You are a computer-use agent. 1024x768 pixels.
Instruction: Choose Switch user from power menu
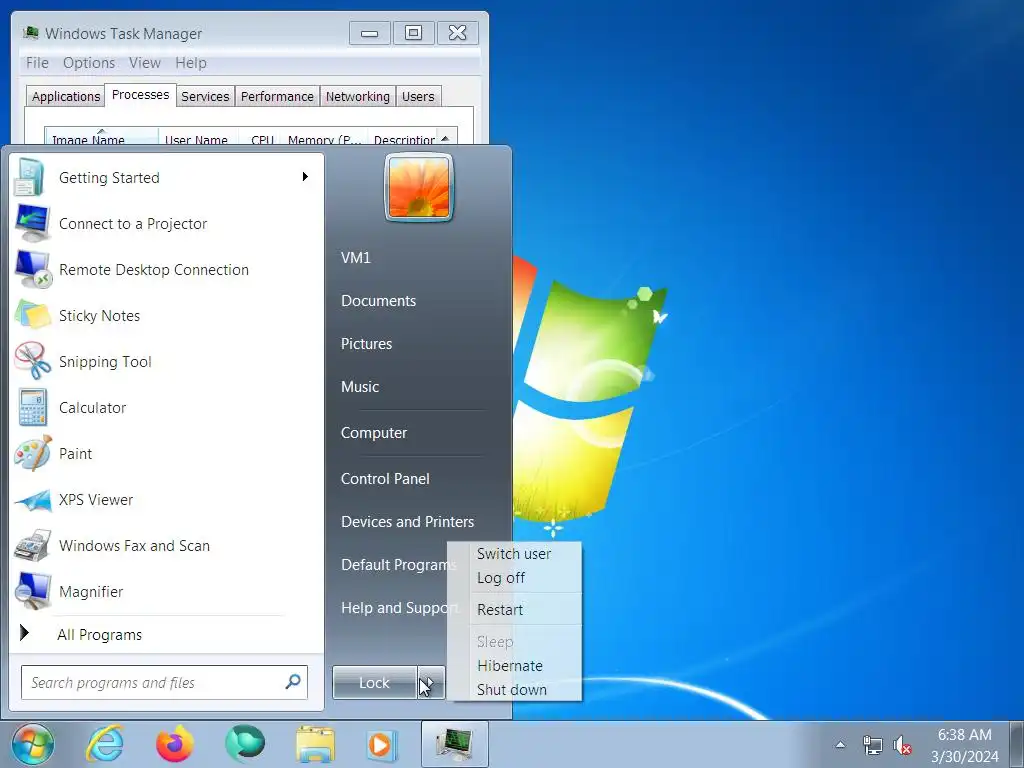coord(514,554)
